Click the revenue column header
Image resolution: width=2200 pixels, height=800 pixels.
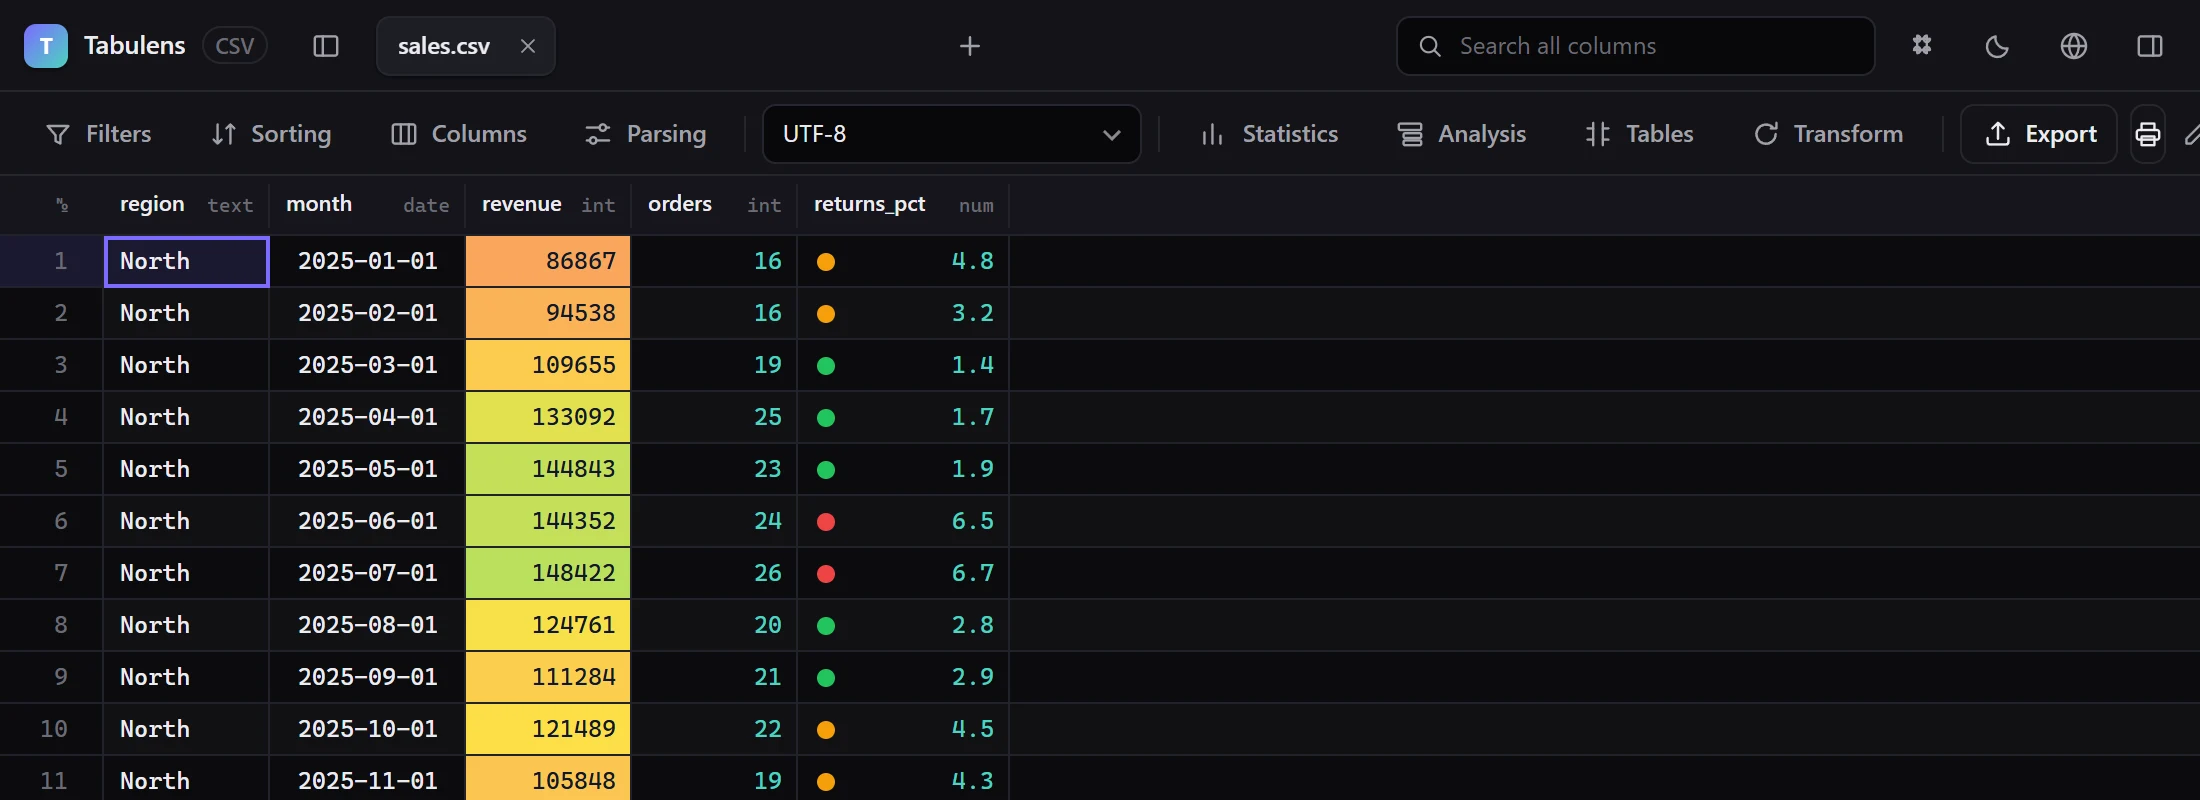[548, 205]
